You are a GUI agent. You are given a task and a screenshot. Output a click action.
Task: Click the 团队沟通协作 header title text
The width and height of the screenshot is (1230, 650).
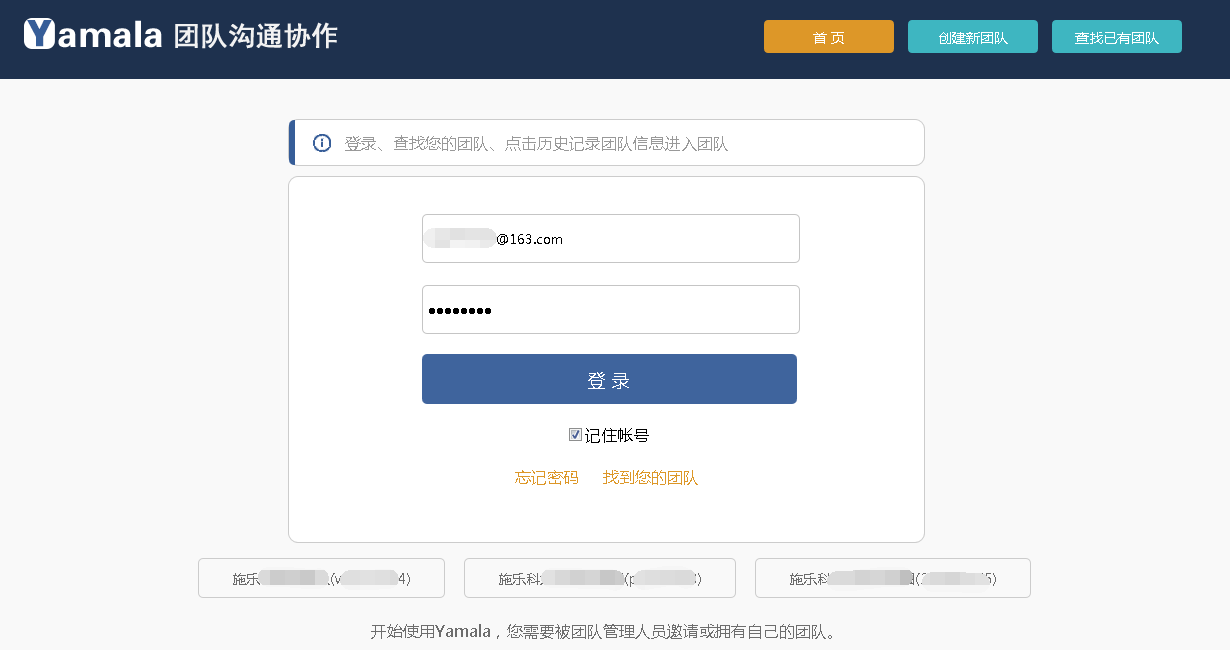[x=255, y=36]
